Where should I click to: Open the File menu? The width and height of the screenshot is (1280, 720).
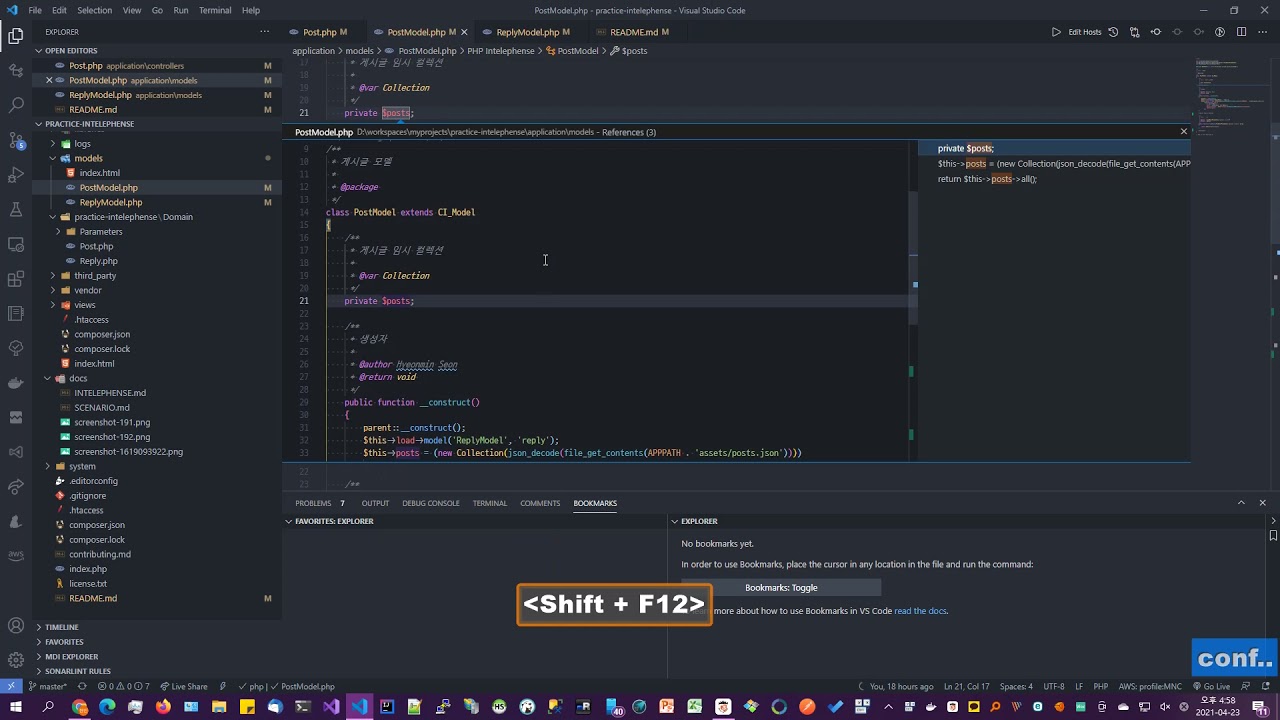pyautogui.click(x=35, y=10)
